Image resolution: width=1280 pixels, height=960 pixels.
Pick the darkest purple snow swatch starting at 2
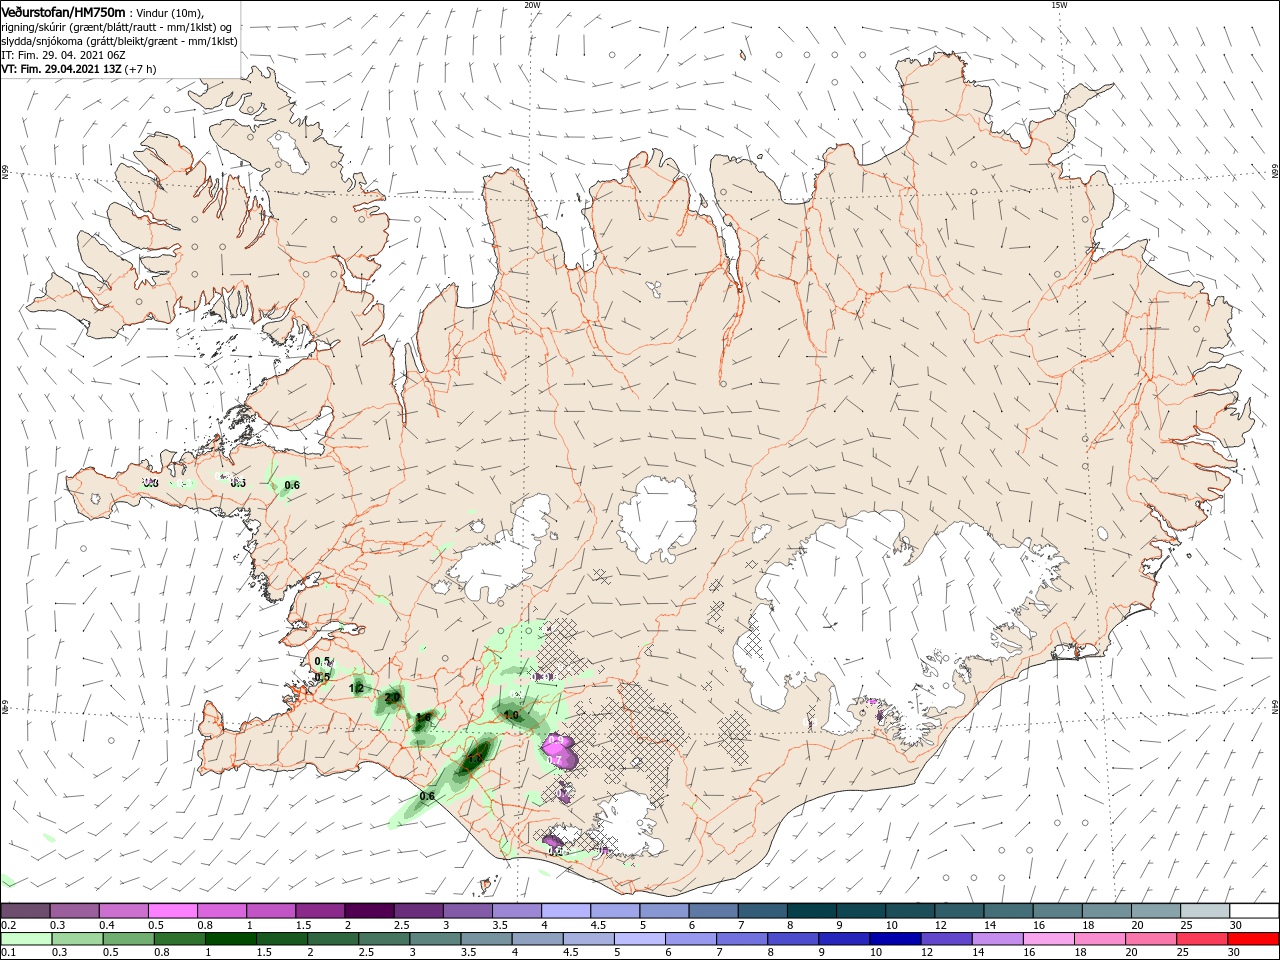(x=368, y=911)
